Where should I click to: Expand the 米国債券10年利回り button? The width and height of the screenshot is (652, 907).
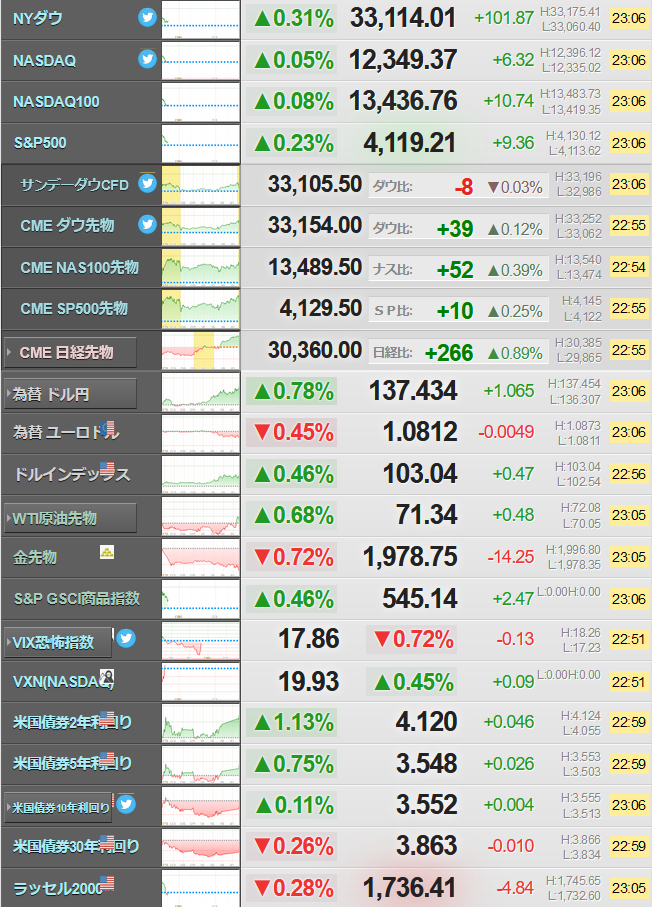58,807
